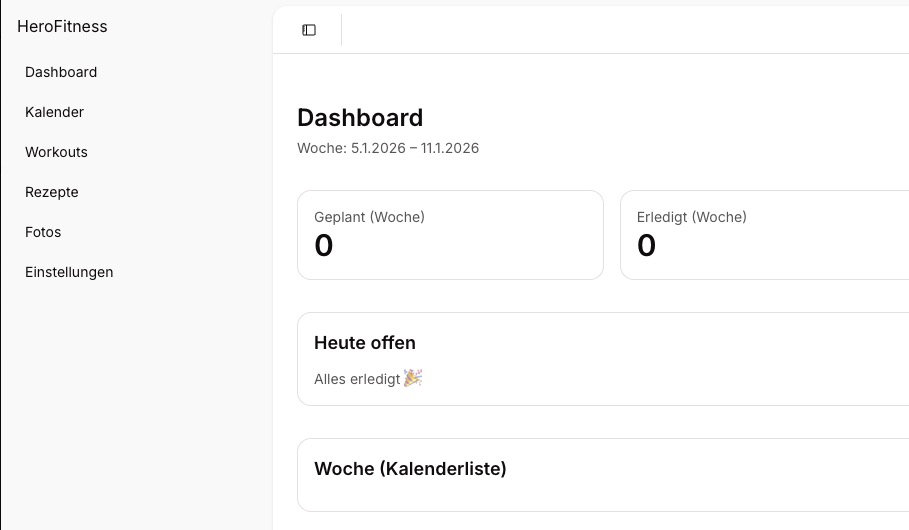Click the empty top header bar

620,30
